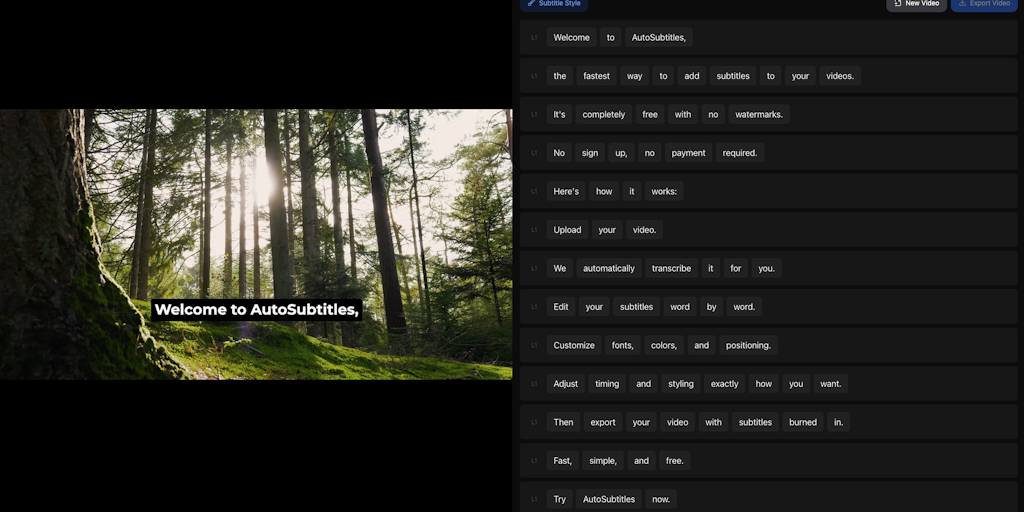Select the word "works:"
This screenshot has height=512, width=1024.
[x=664, y=191]
